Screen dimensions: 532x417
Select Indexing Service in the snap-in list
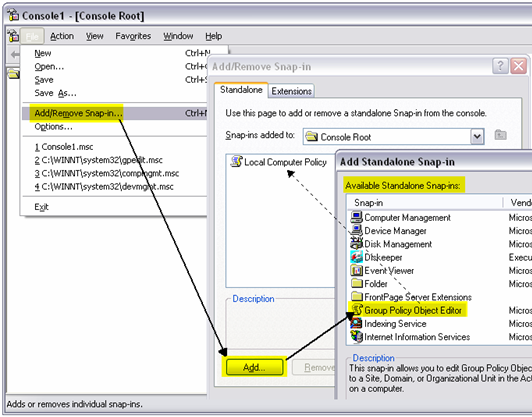click(x=395, y=323)
